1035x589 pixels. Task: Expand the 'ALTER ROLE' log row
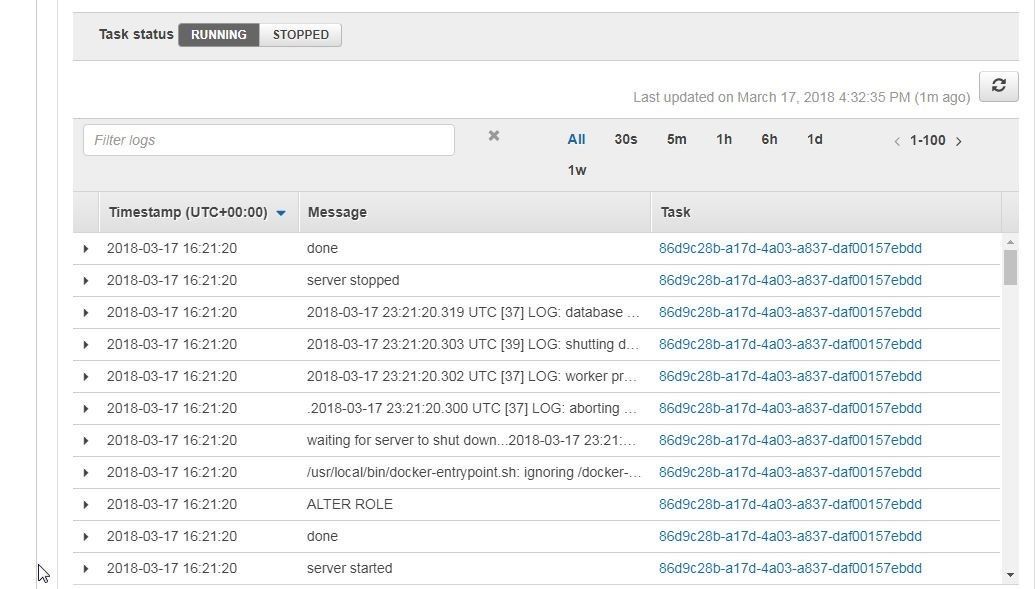[86, 504]
